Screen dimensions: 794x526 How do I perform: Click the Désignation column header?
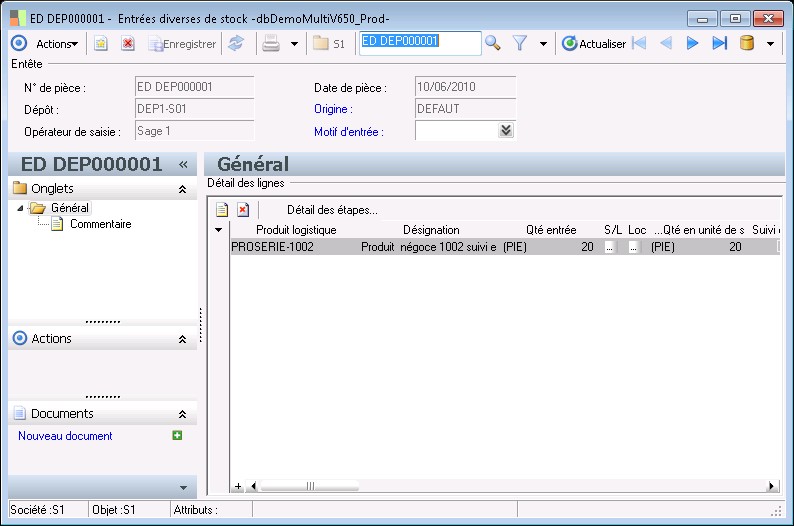pyautogui.click(x=431, y=230)
